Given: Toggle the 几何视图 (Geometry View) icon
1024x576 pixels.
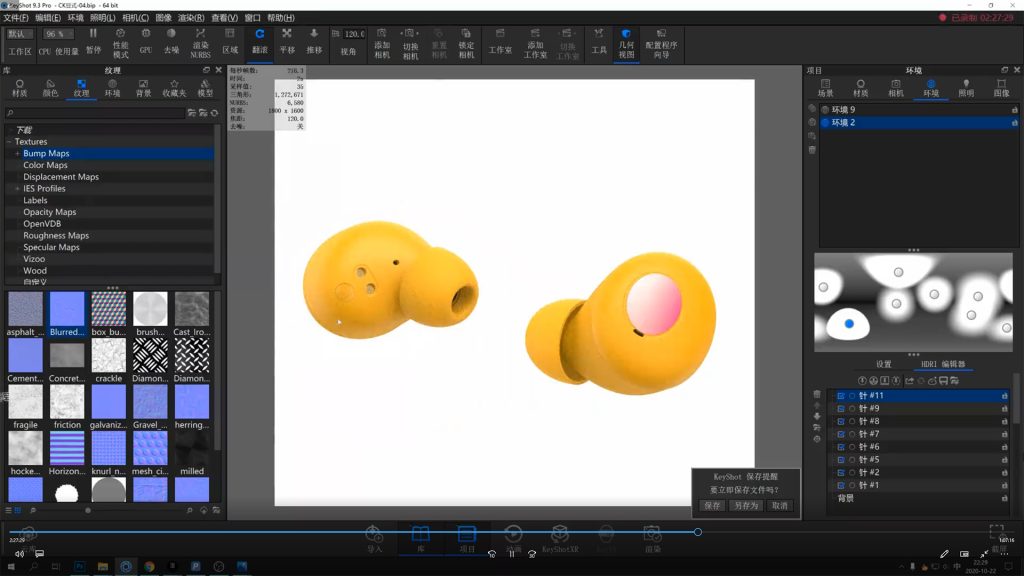Looking at the screenshot, I should coord(626,40).
